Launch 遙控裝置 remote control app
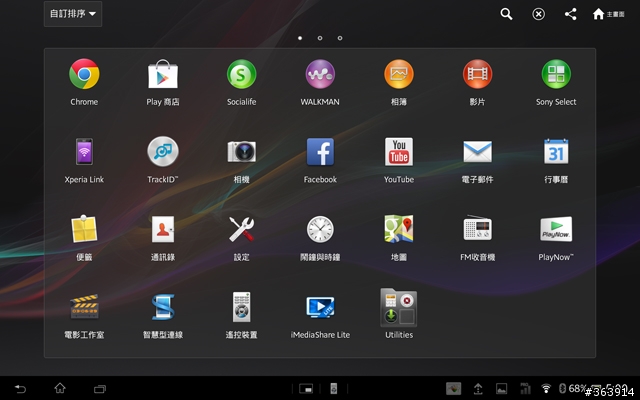The width and height of the screenshot is (640, 400). [x=242, y=307]
